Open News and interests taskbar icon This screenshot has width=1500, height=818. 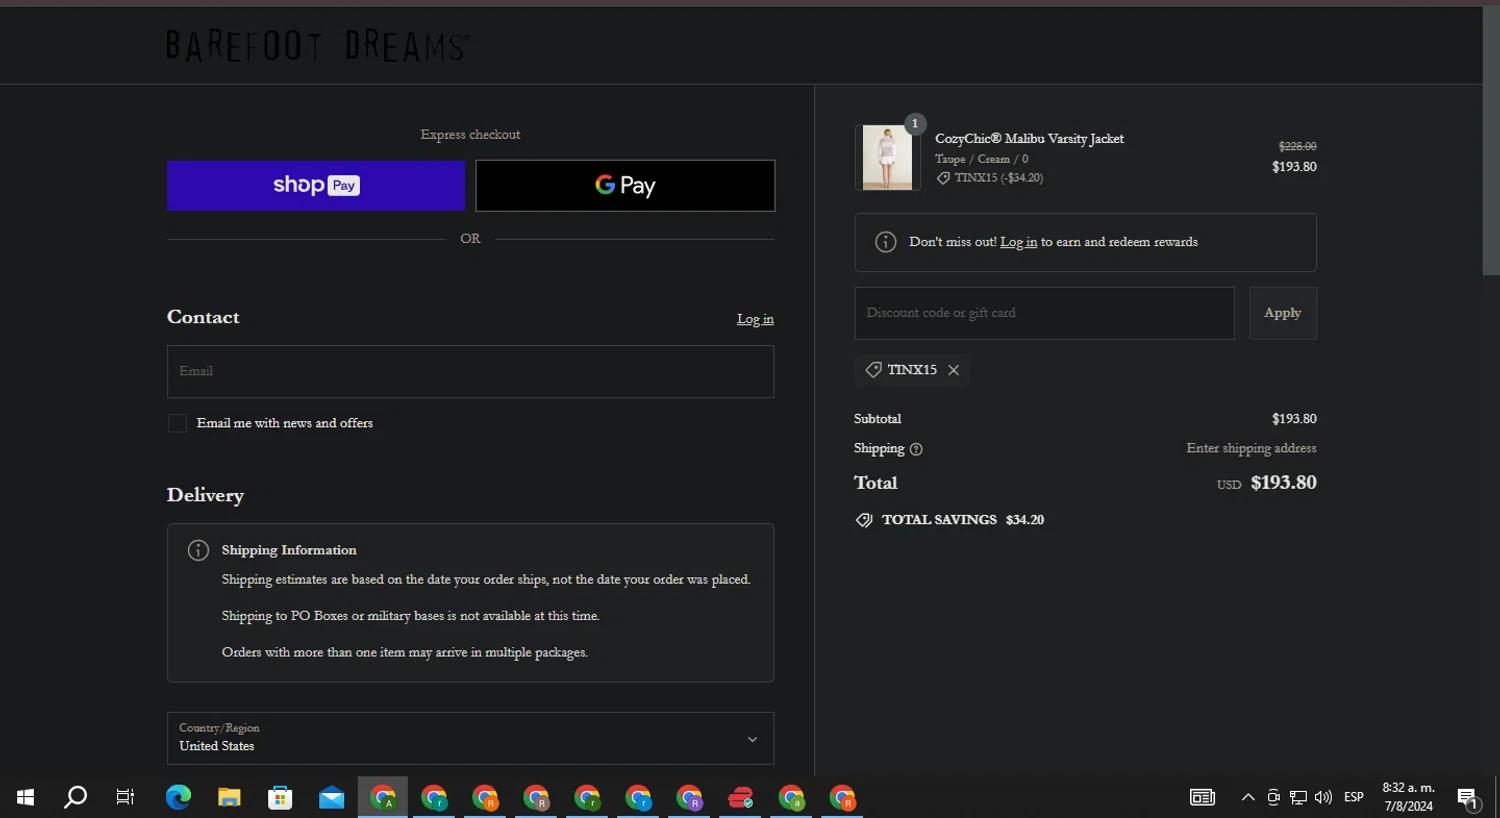[1202, 797]
